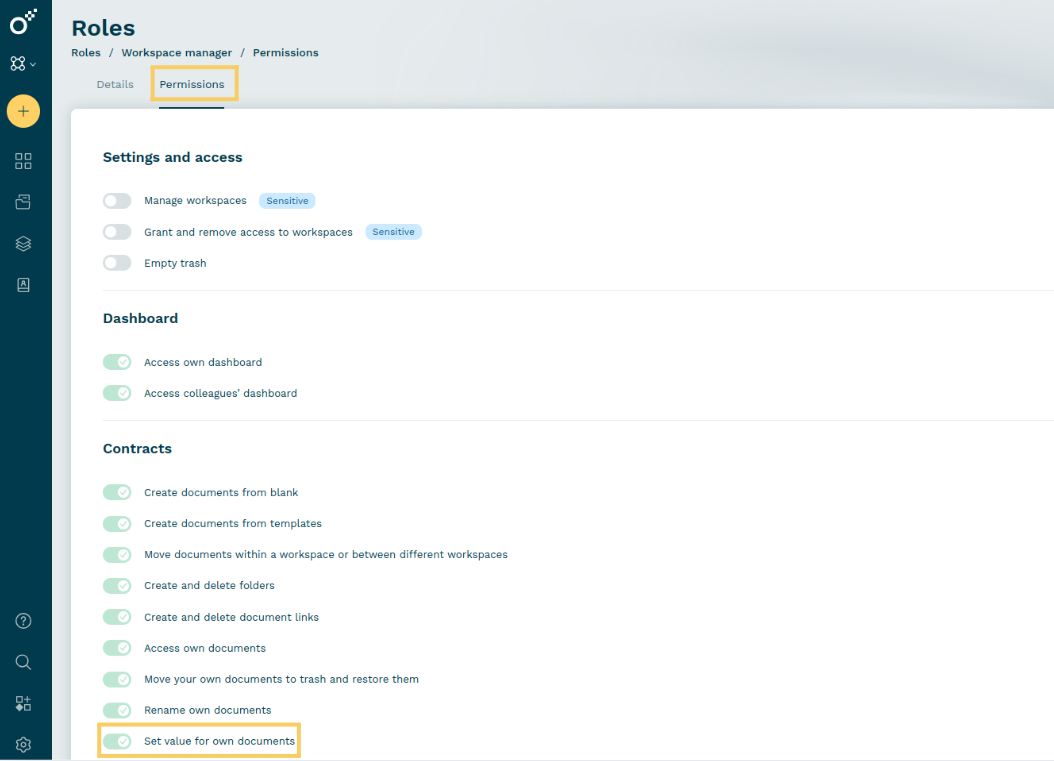This screenshot has width=1054, height=761.
Task: Open the marketplace apps icon in sidebar
Action: (24, 703)
